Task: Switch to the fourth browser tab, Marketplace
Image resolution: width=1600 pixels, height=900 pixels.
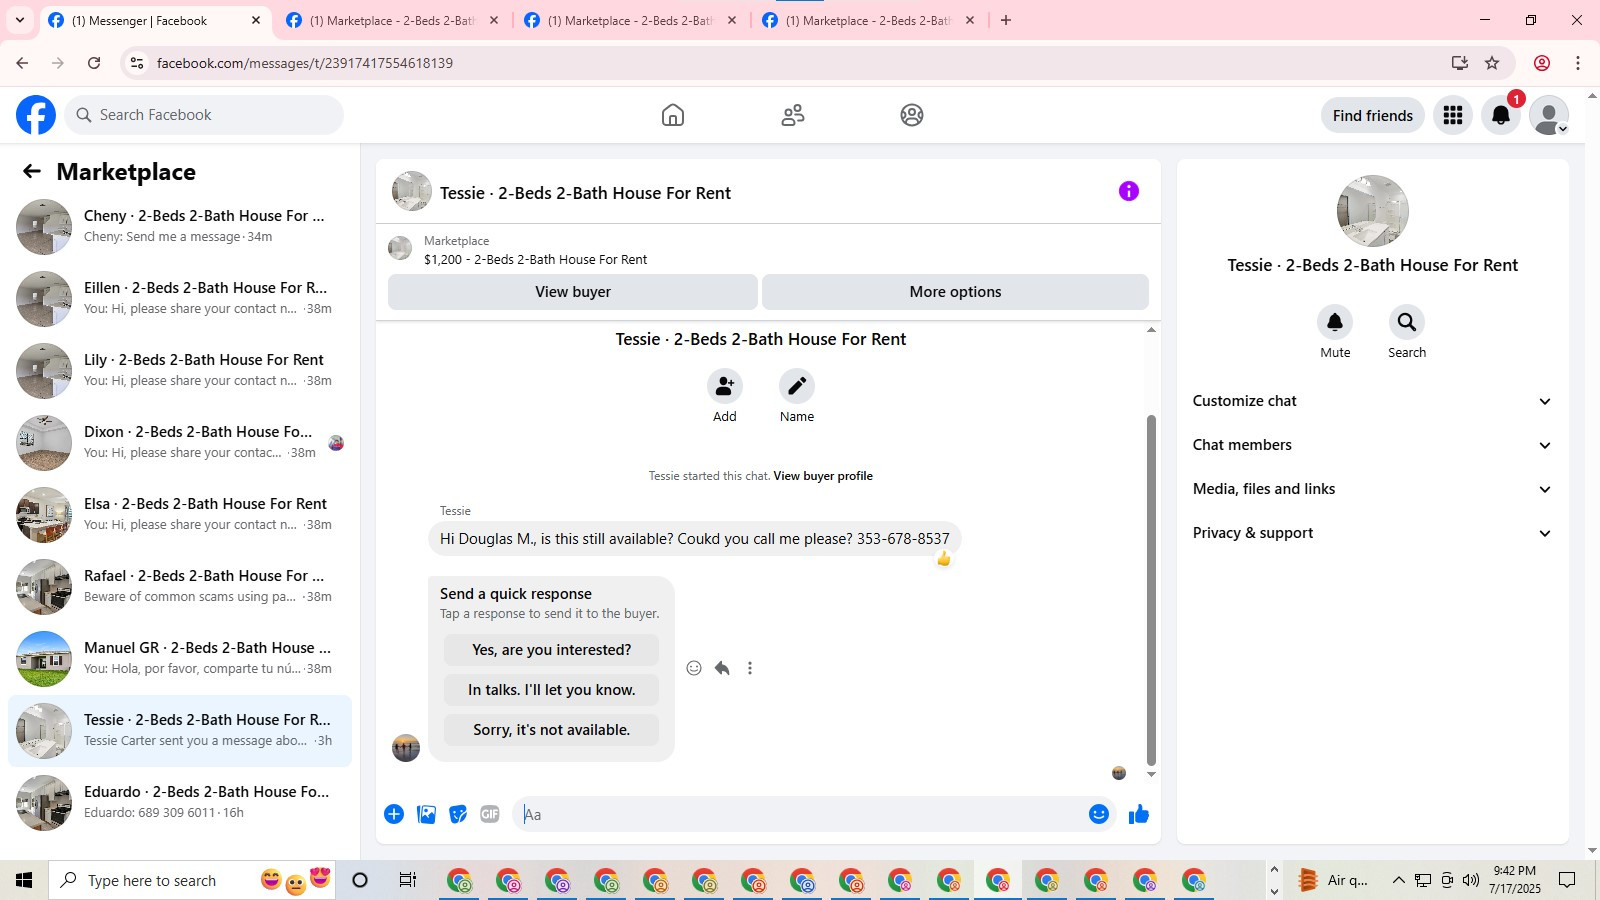Action: (x=868, y=20)
